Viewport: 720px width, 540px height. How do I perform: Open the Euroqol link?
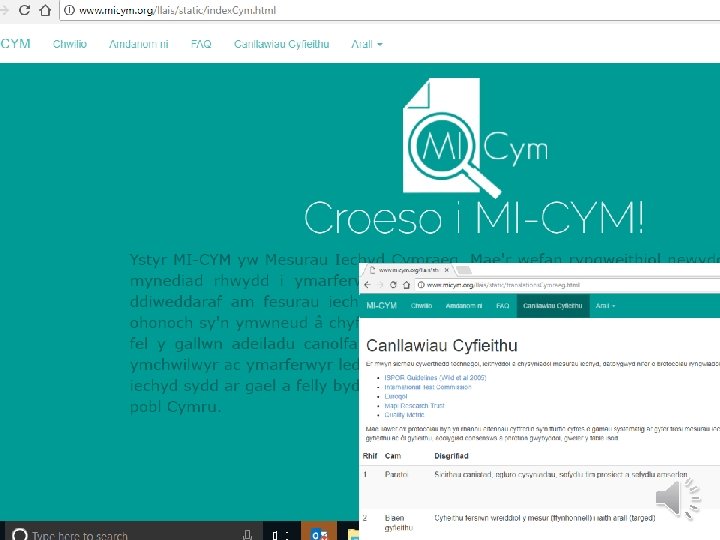coord(396,396)
